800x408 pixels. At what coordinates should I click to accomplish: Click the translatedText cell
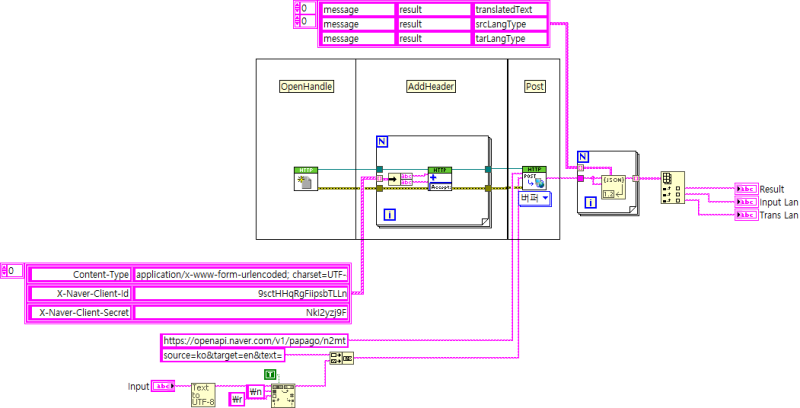point(510,10)
